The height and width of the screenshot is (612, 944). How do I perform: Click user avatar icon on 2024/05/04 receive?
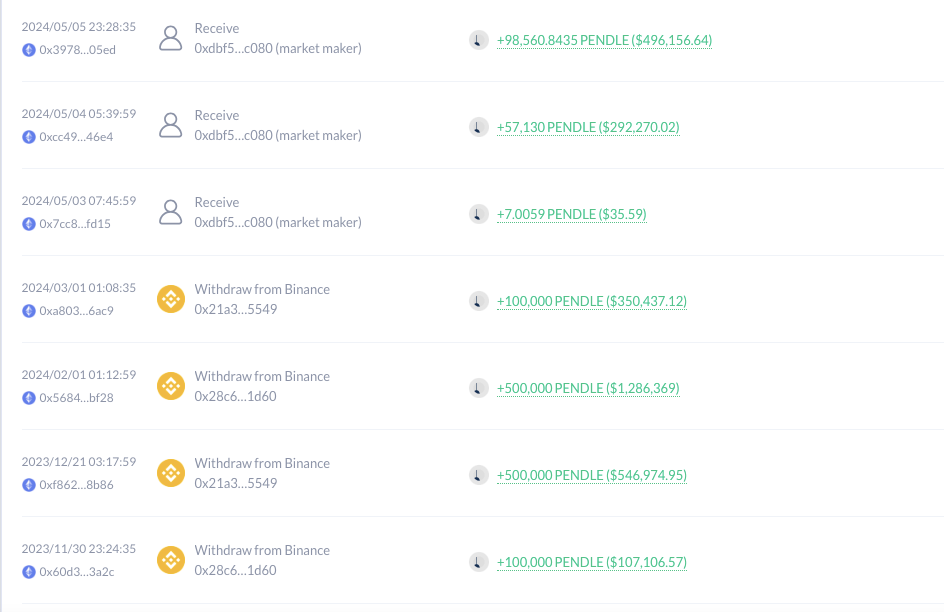click(170, 125)
